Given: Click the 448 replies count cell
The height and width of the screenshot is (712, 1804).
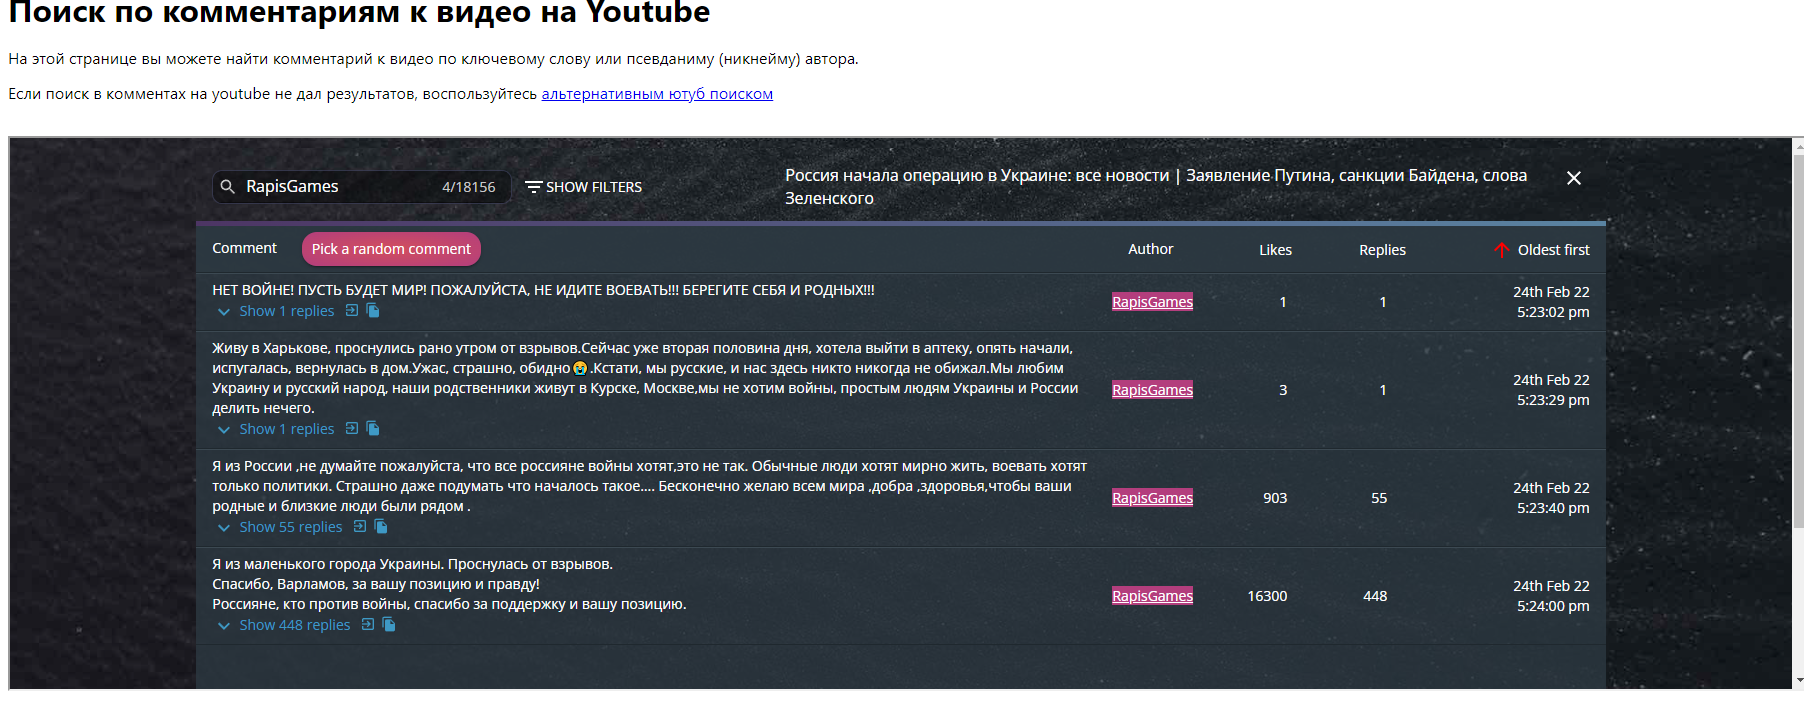Looking at the screenshot, I should coord(1375,596).
